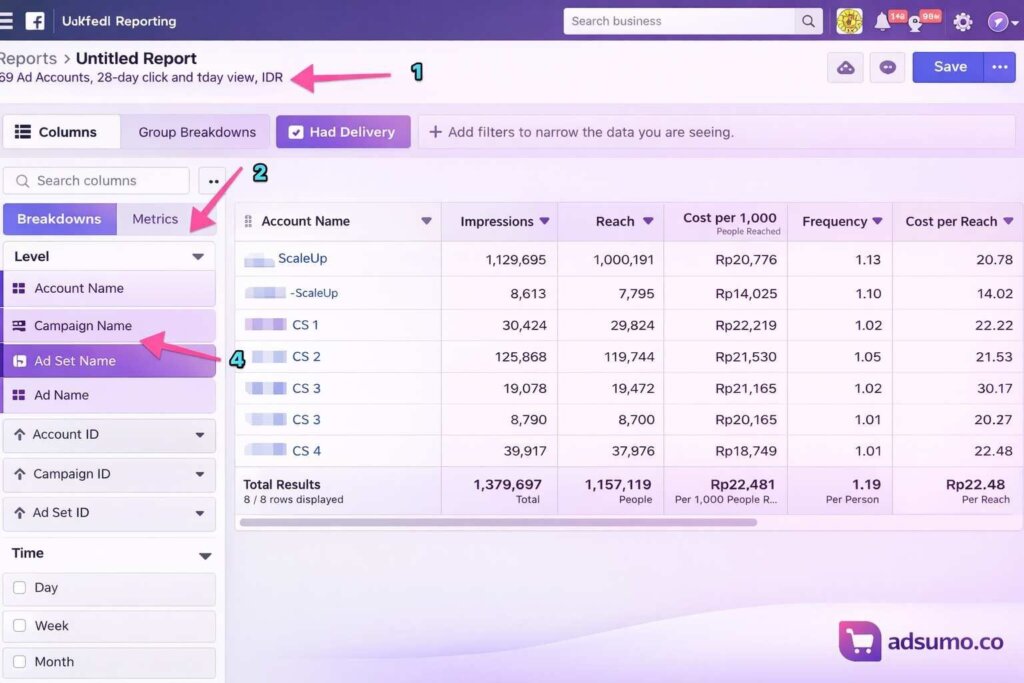Click the chat bubble share icon
This screenshot has height=683, width=1024.
pyautogui.click(x=887, y=67)
